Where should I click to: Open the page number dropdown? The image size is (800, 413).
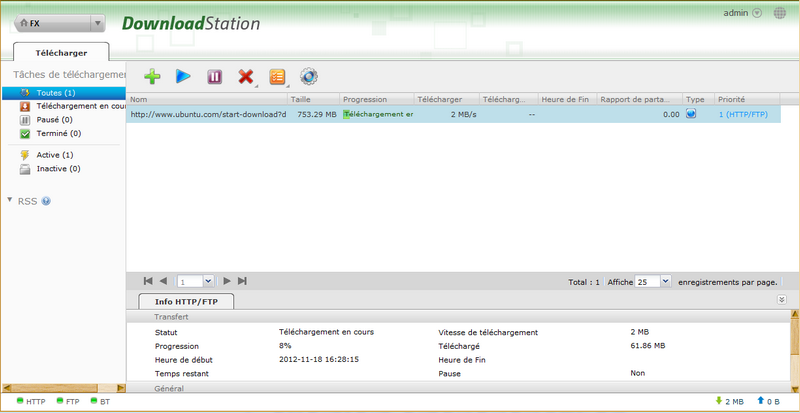[208, 281]
